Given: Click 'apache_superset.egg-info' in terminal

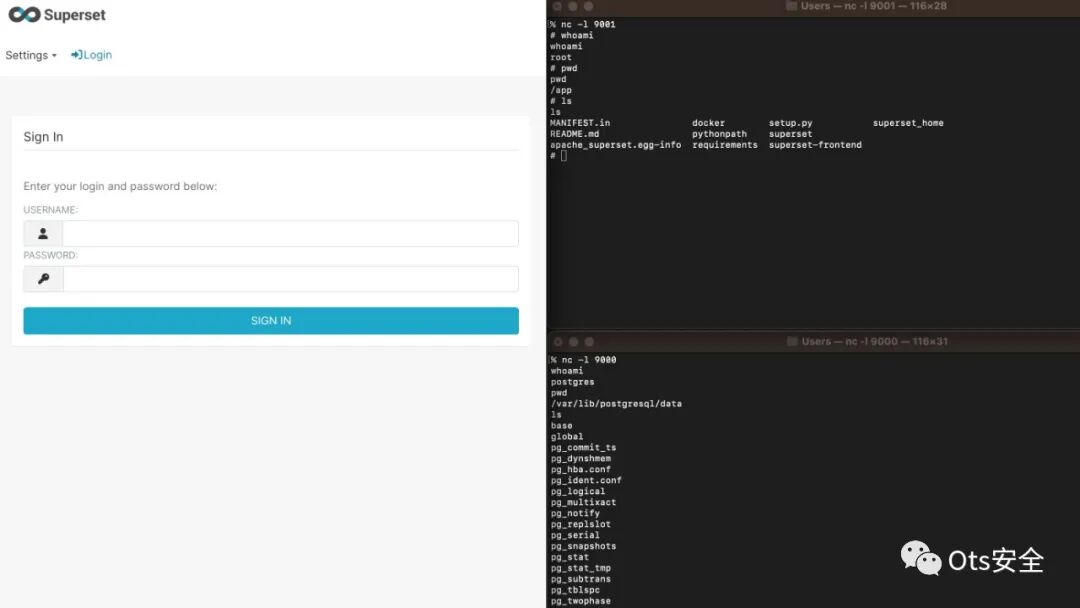Looking at the screenshot, I should [615, 145].
